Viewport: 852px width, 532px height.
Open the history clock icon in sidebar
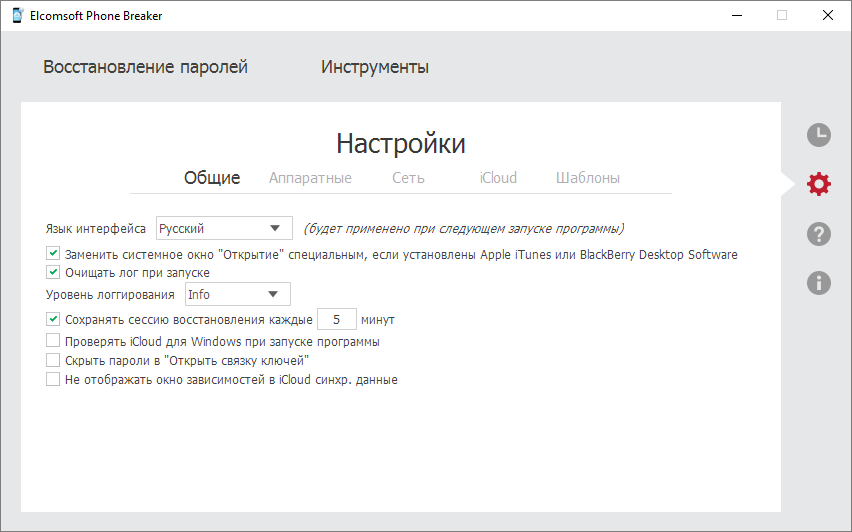(x=818, y=135)
